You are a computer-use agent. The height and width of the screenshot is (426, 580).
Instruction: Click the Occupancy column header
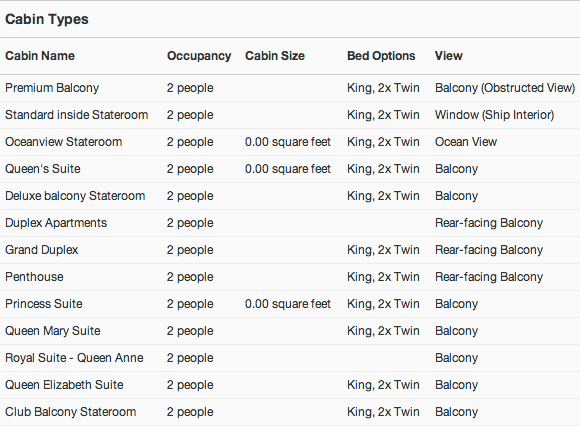coord(199,56)
